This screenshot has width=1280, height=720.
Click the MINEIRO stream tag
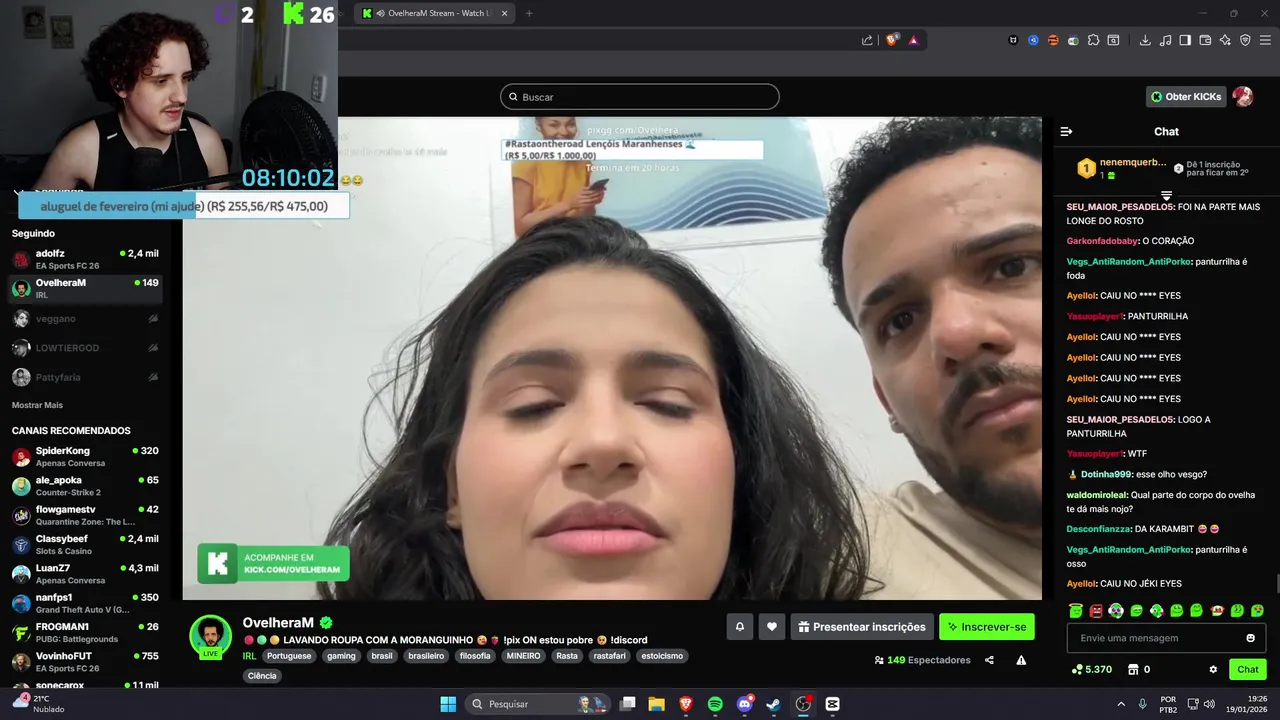tap(523, 656)
